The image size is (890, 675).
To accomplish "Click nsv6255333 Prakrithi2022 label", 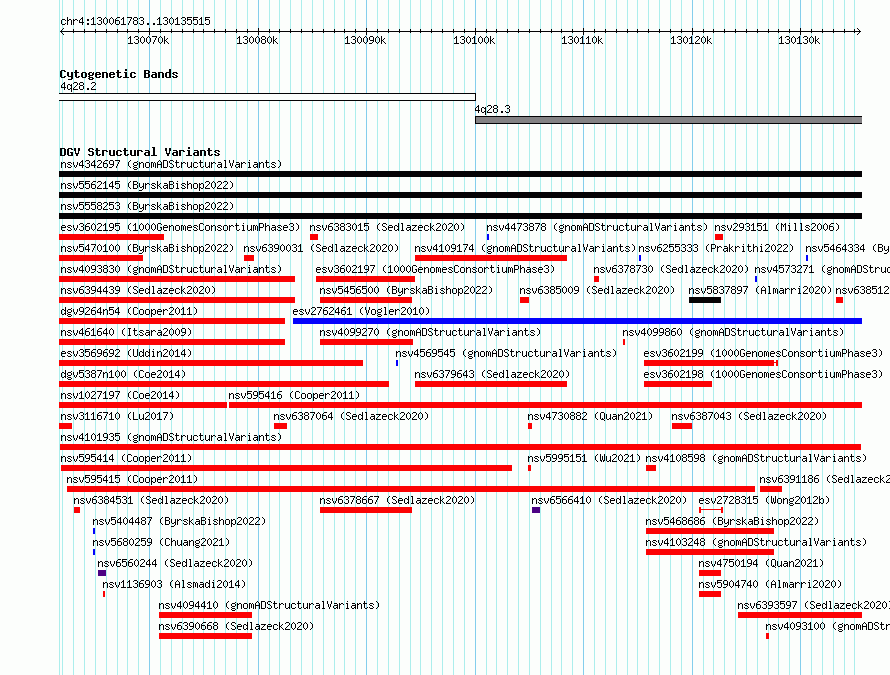I will (716, 249).
